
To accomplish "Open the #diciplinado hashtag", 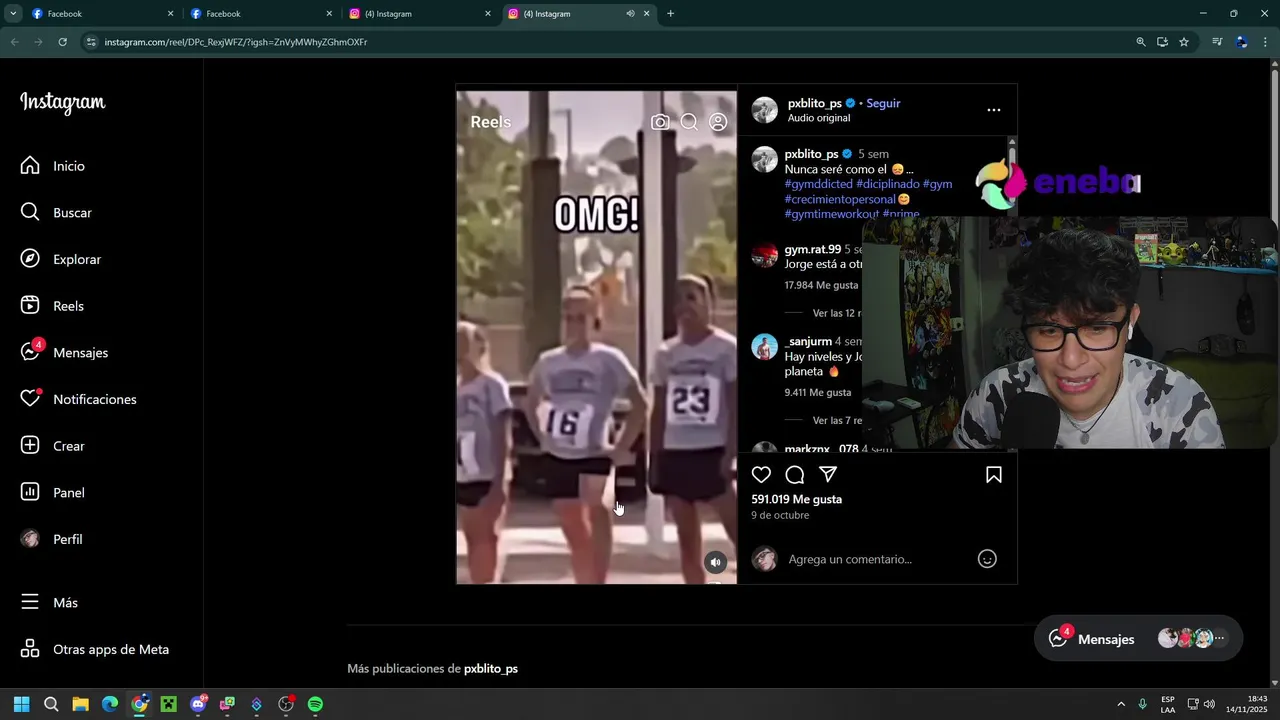I will 888,184.
